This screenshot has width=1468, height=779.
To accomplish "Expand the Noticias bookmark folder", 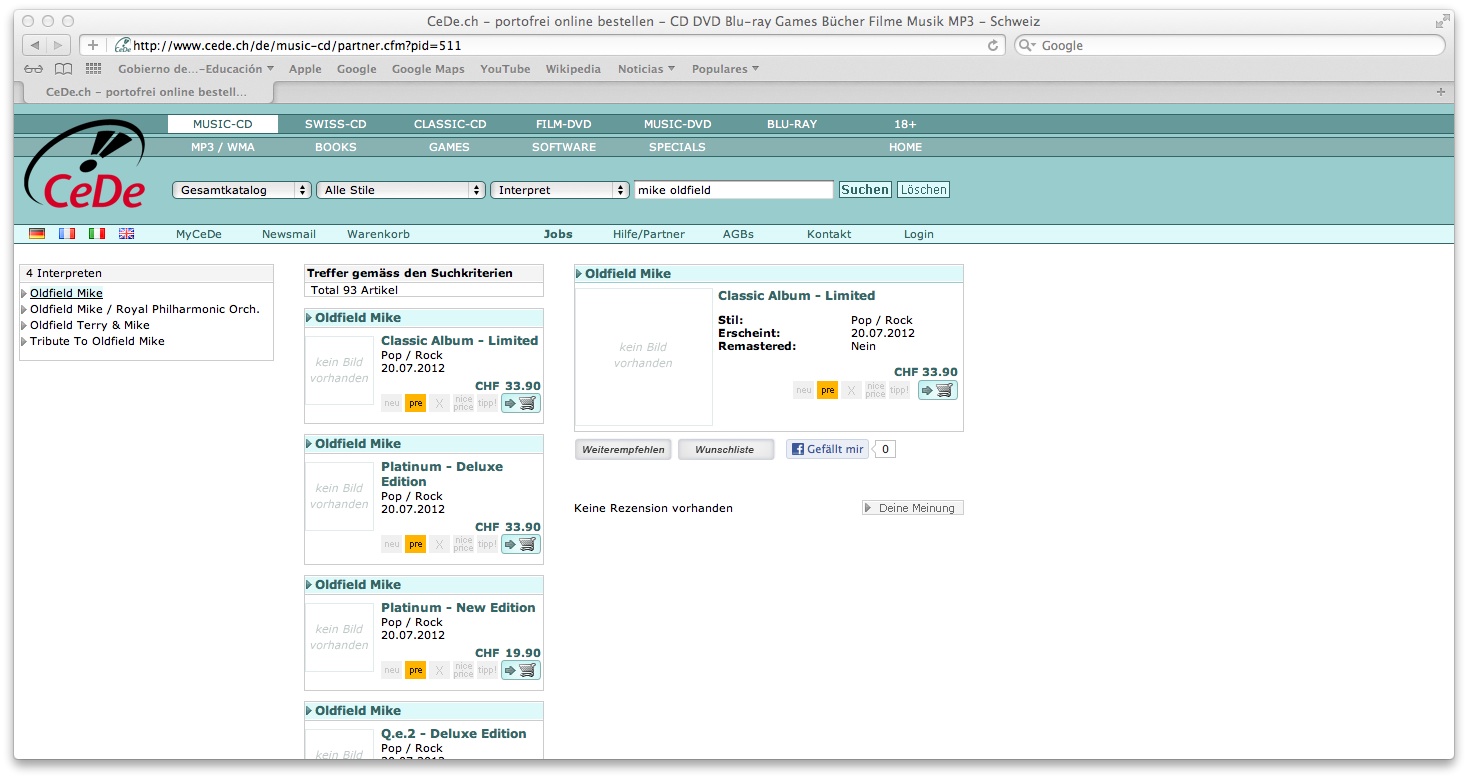I will tap(646, 69).
